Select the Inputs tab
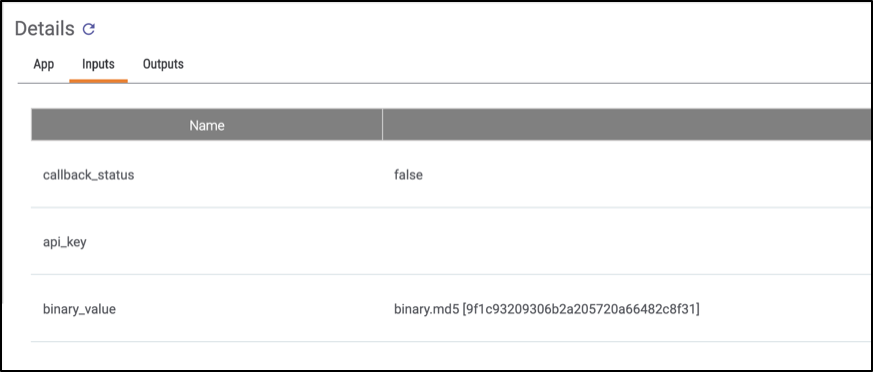This screenshot has width=873, height=372. tap(99, 64)
